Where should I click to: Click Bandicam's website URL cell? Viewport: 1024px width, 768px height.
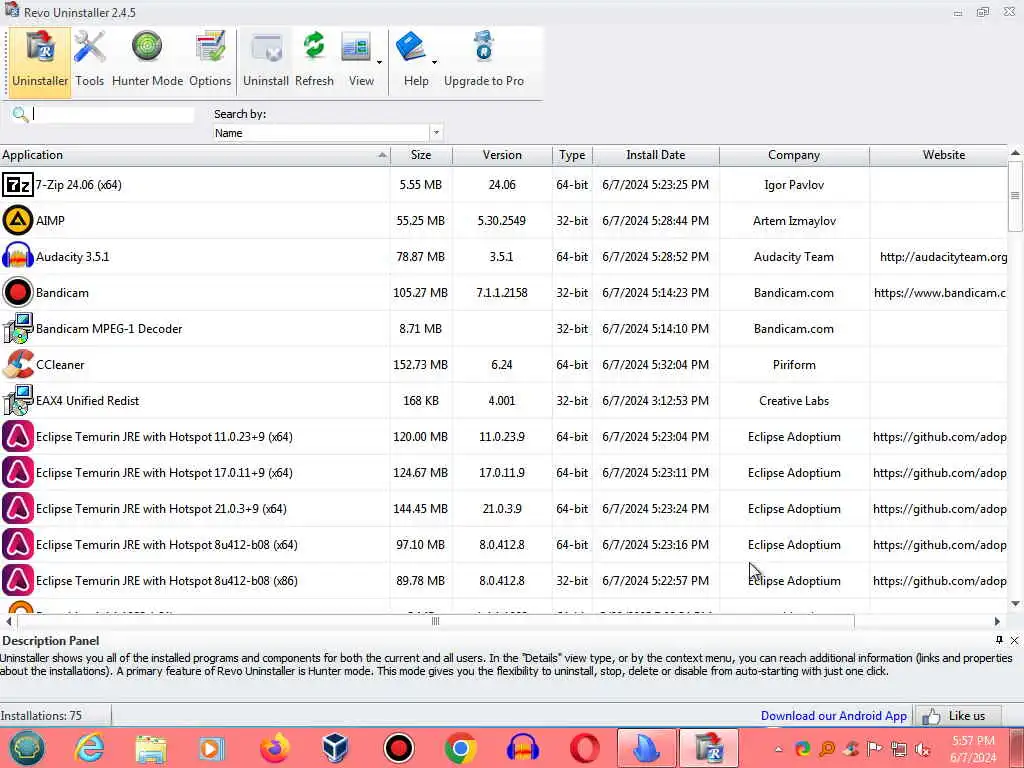[940, 293]
